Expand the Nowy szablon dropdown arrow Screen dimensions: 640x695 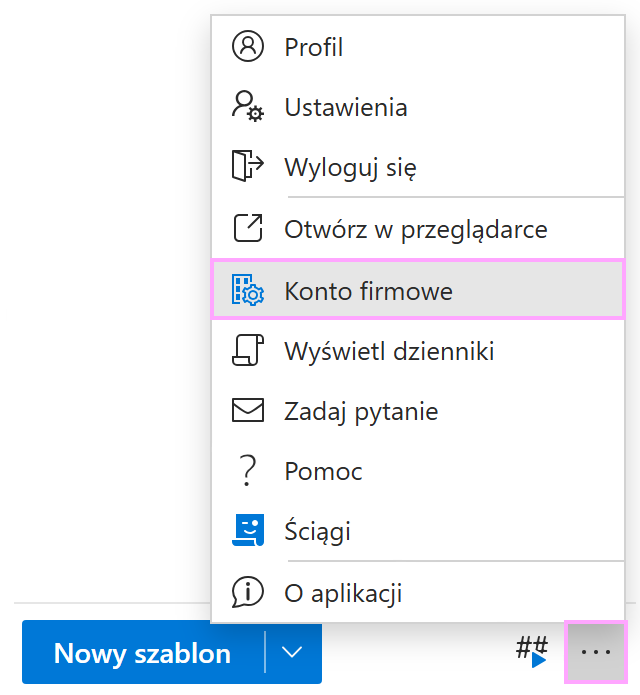coord(292,652)
